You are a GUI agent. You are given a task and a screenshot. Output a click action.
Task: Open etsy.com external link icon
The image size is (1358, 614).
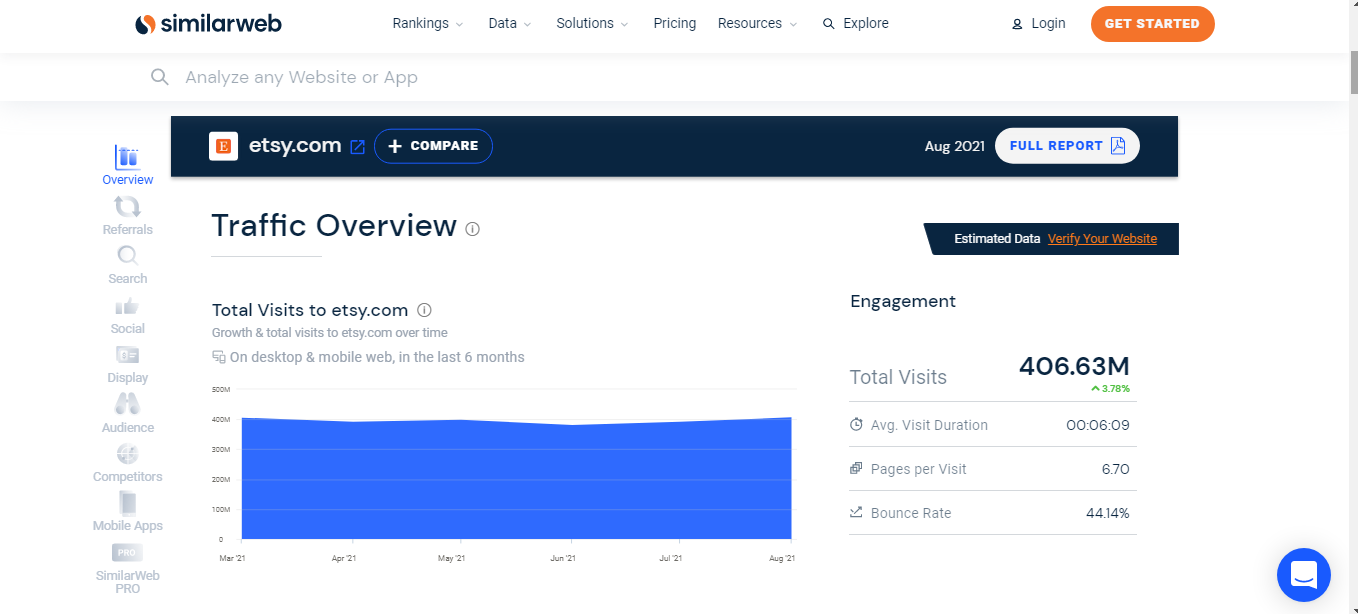tap(358, 147)
